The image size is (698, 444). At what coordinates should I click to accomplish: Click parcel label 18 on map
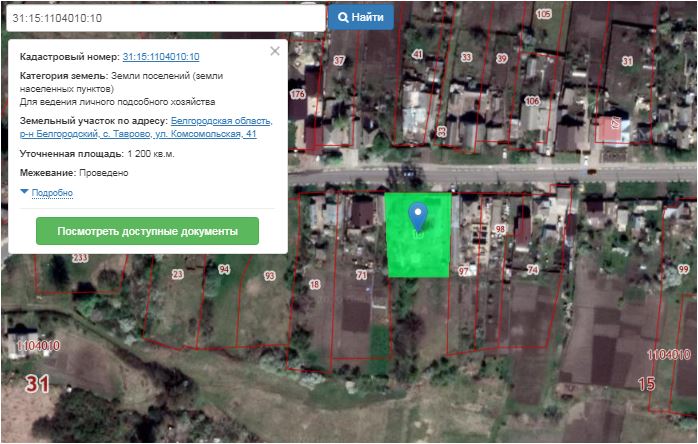pos(314,284)
